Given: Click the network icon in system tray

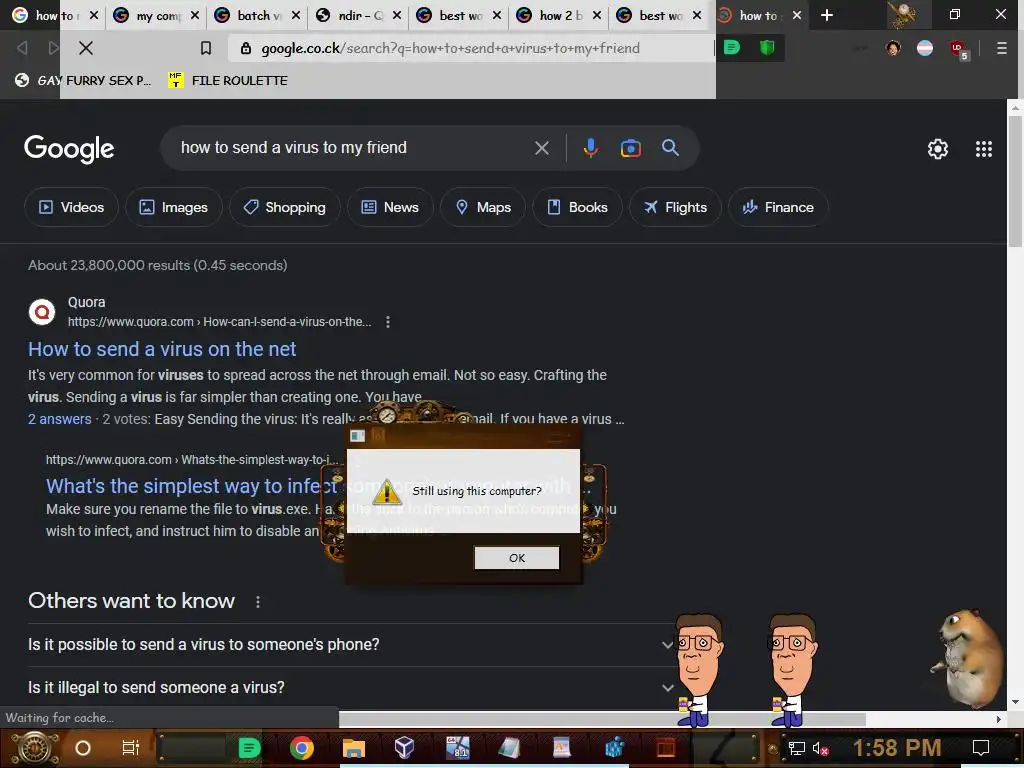Looking at the screenshot, I should [x=796, y=748].
